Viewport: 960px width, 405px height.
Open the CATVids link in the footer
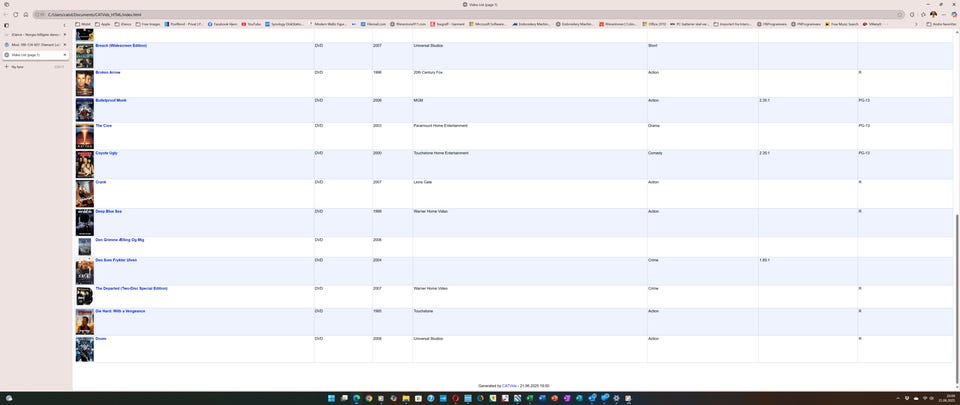click(509, 386)
